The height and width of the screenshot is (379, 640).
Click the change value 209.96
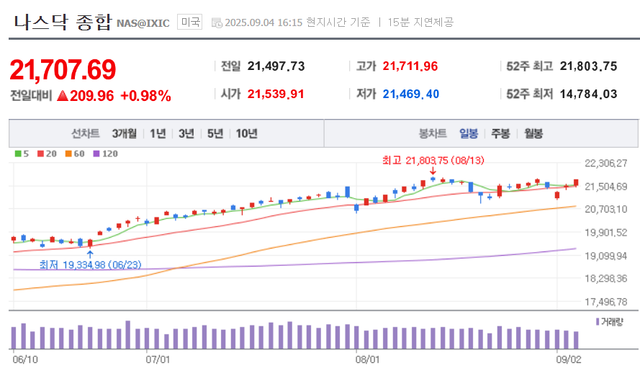click(x=92, y=96)
